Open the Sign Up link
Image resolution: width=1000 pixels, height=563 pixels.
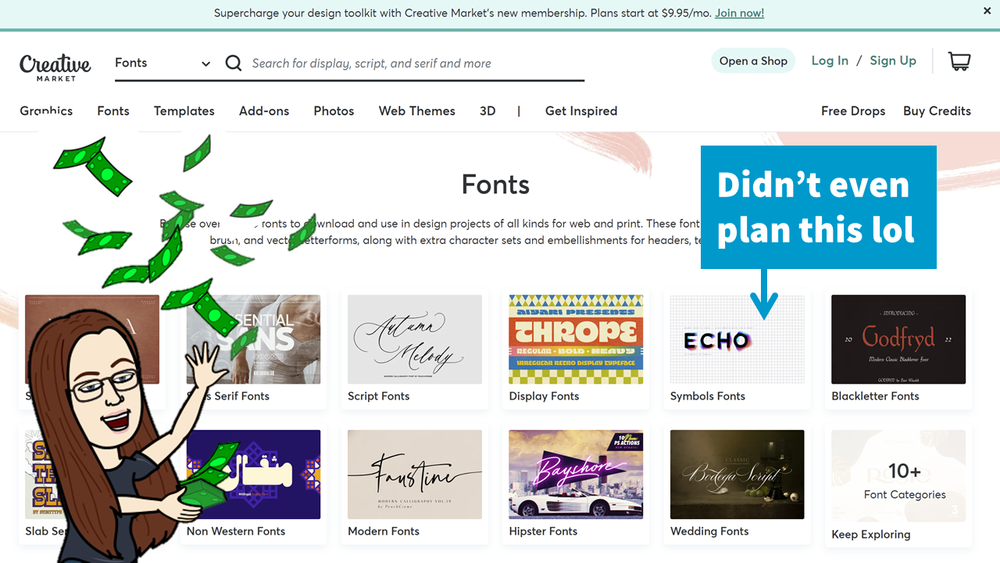(893, 61)
